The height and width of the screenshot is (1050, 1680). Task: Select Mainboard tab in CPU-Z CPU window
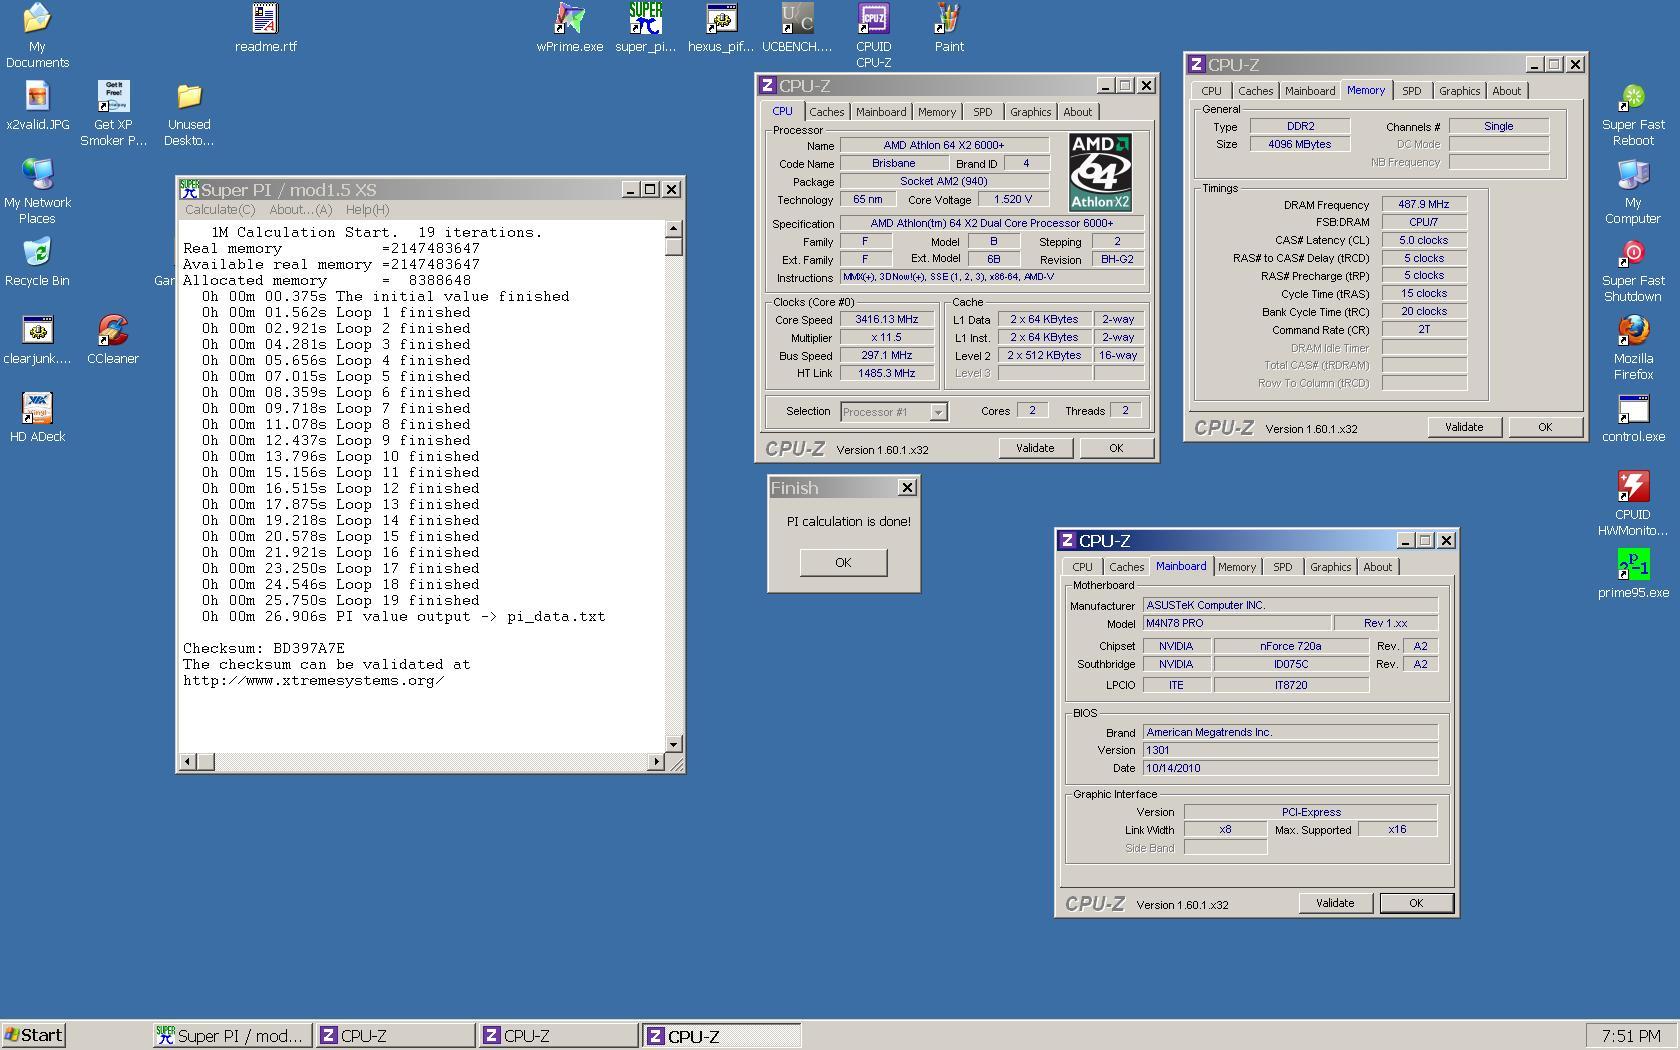coord(881,112)
